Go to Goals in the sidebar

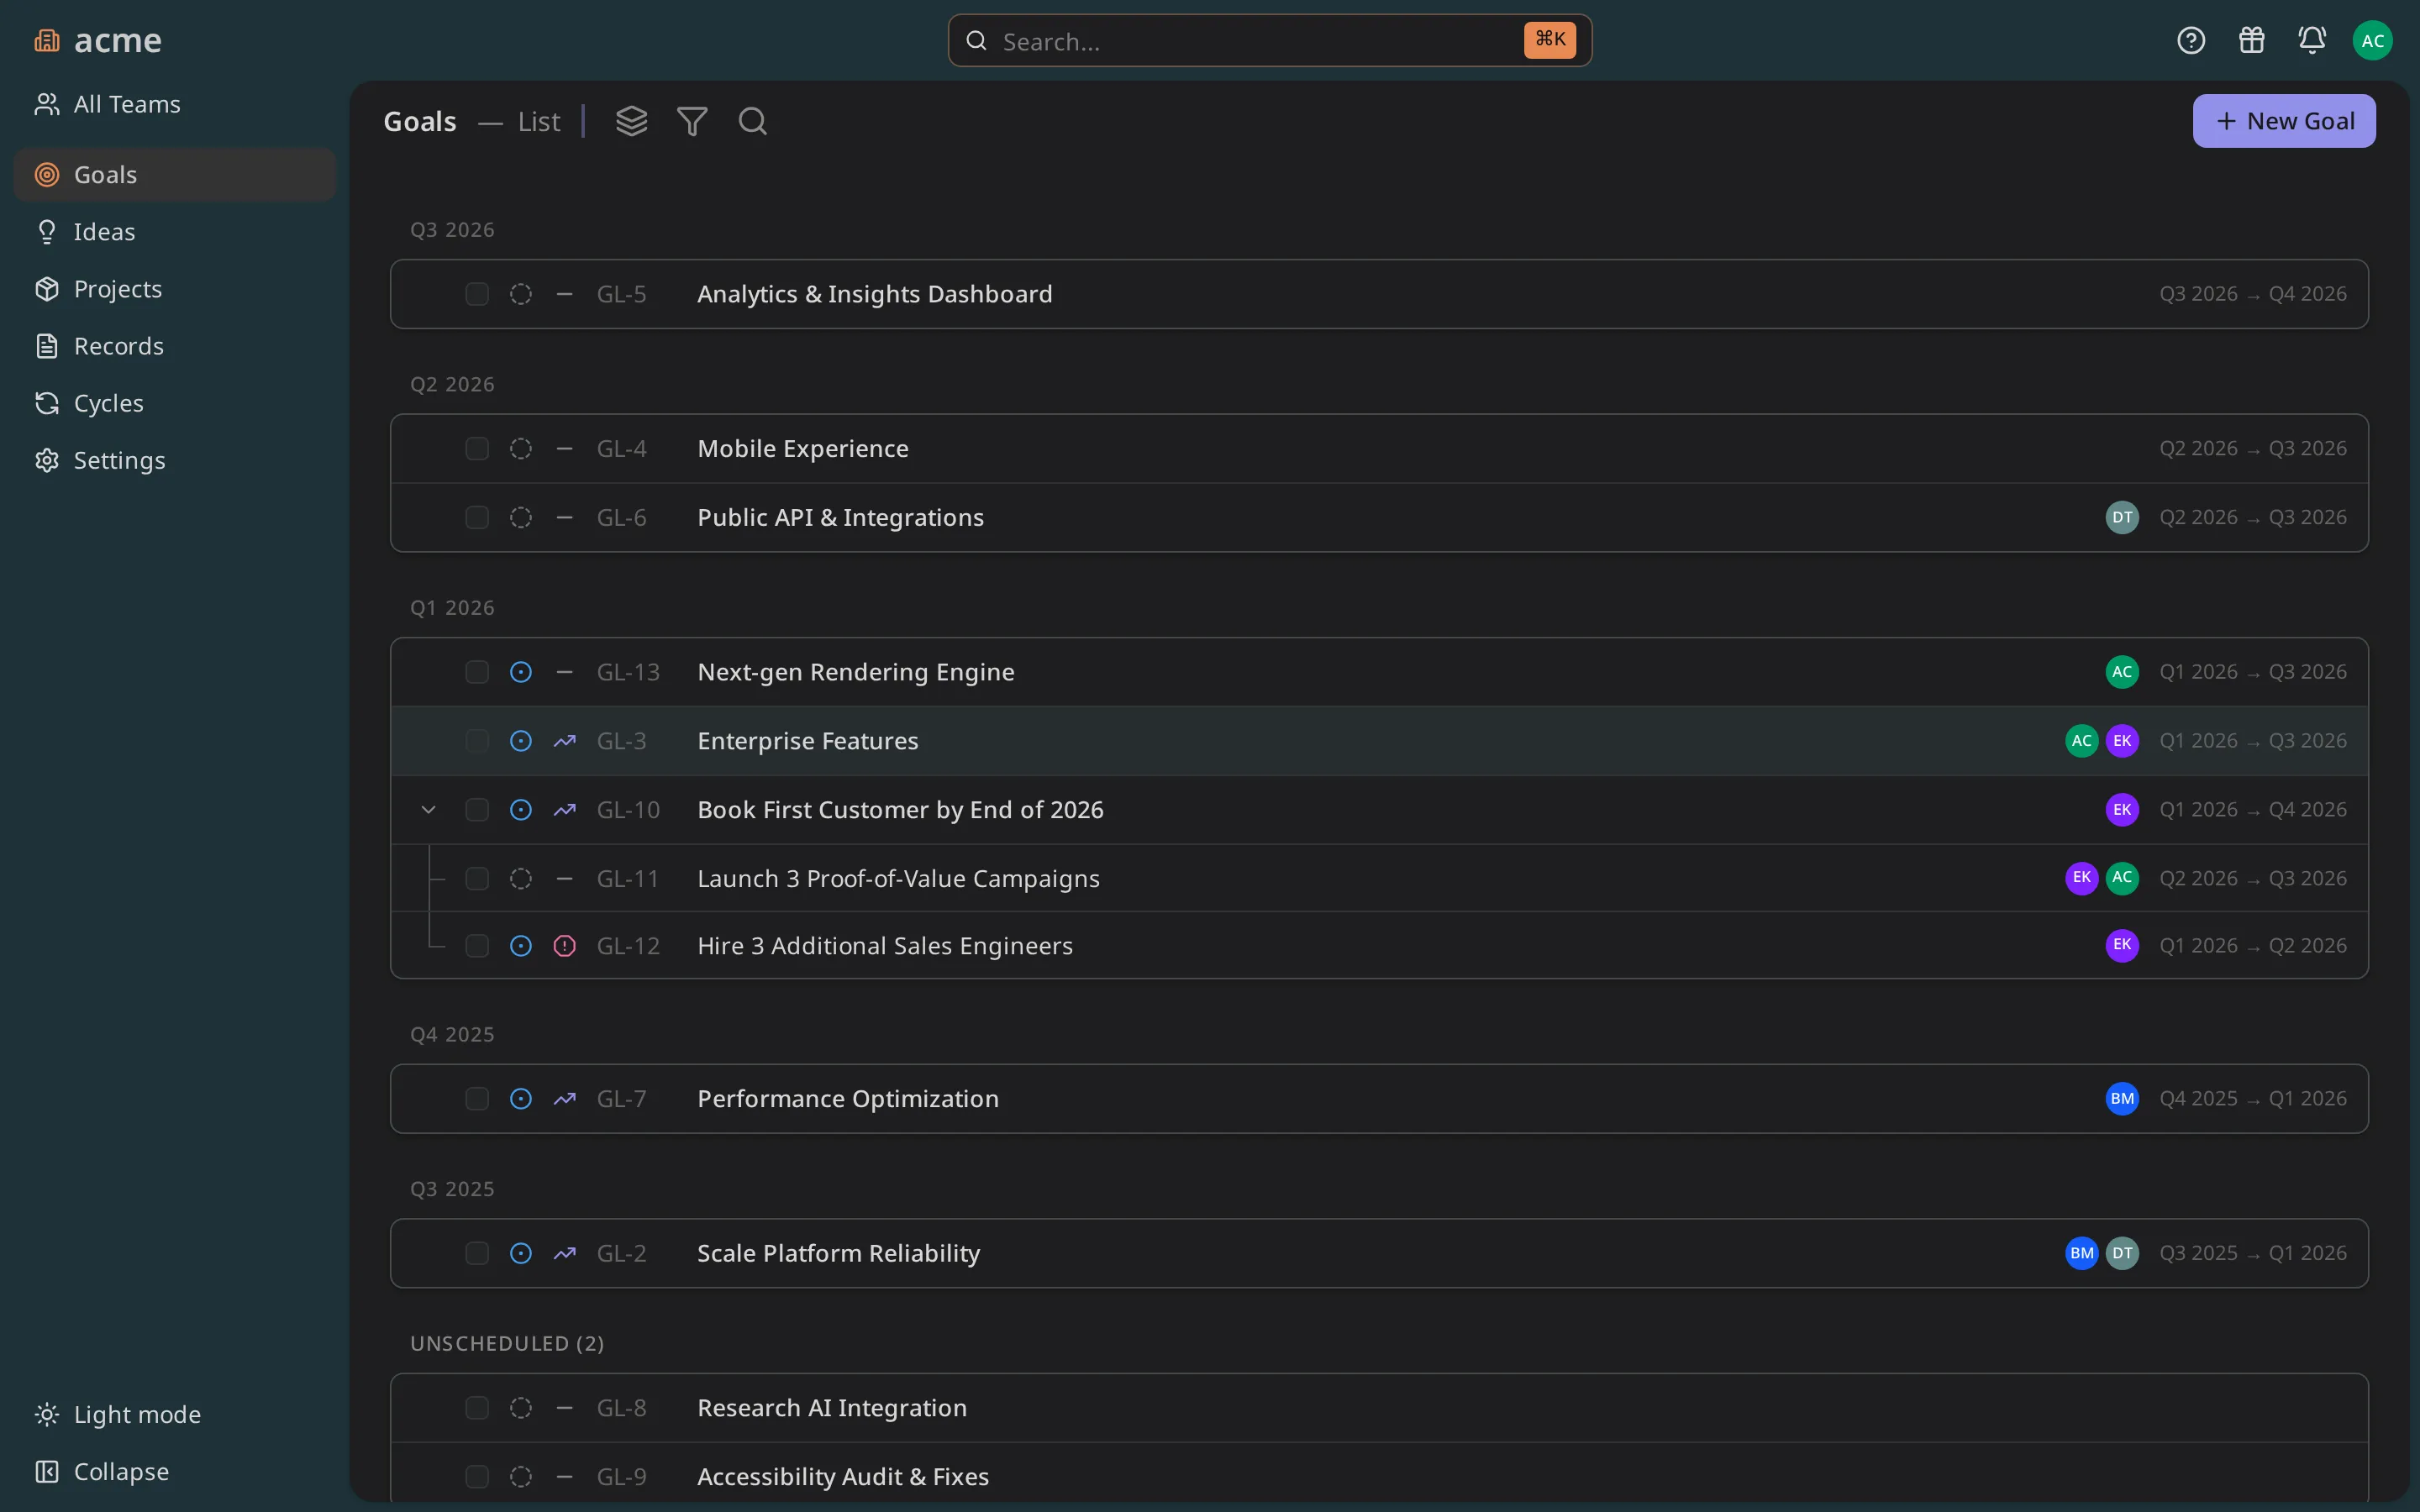tap(175, 175)
